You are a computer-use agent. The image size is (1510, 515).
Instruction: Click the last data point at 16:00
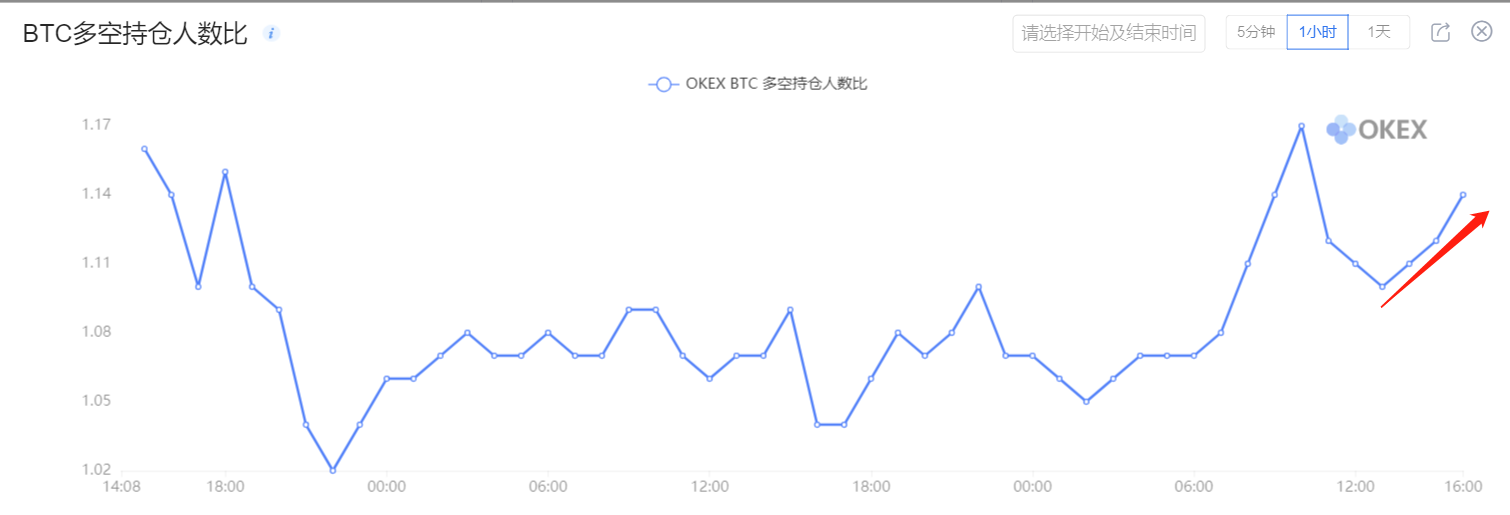[1463, 195]
